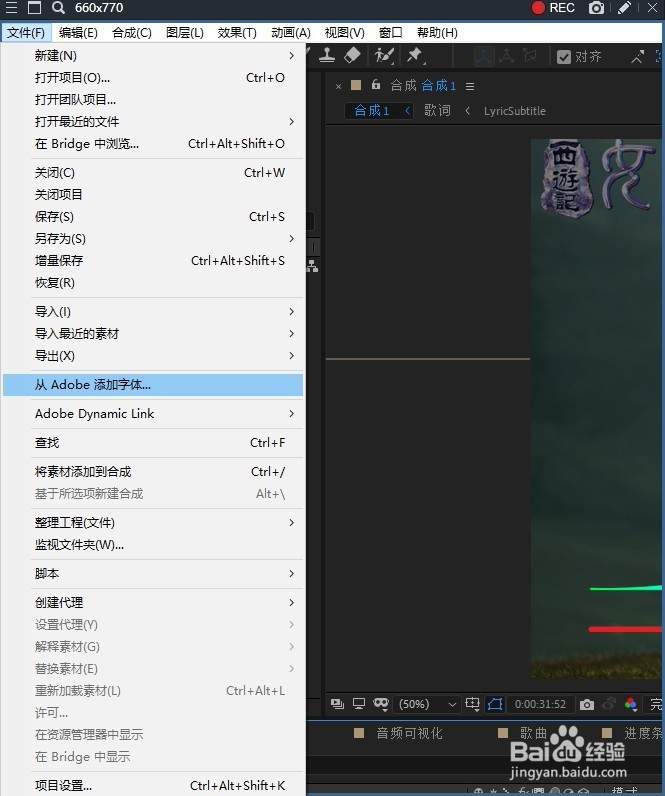Click the recorder pencil draw icon
Image resolution: width=665 pixels, height=796 pixels.
pos(624,8)
